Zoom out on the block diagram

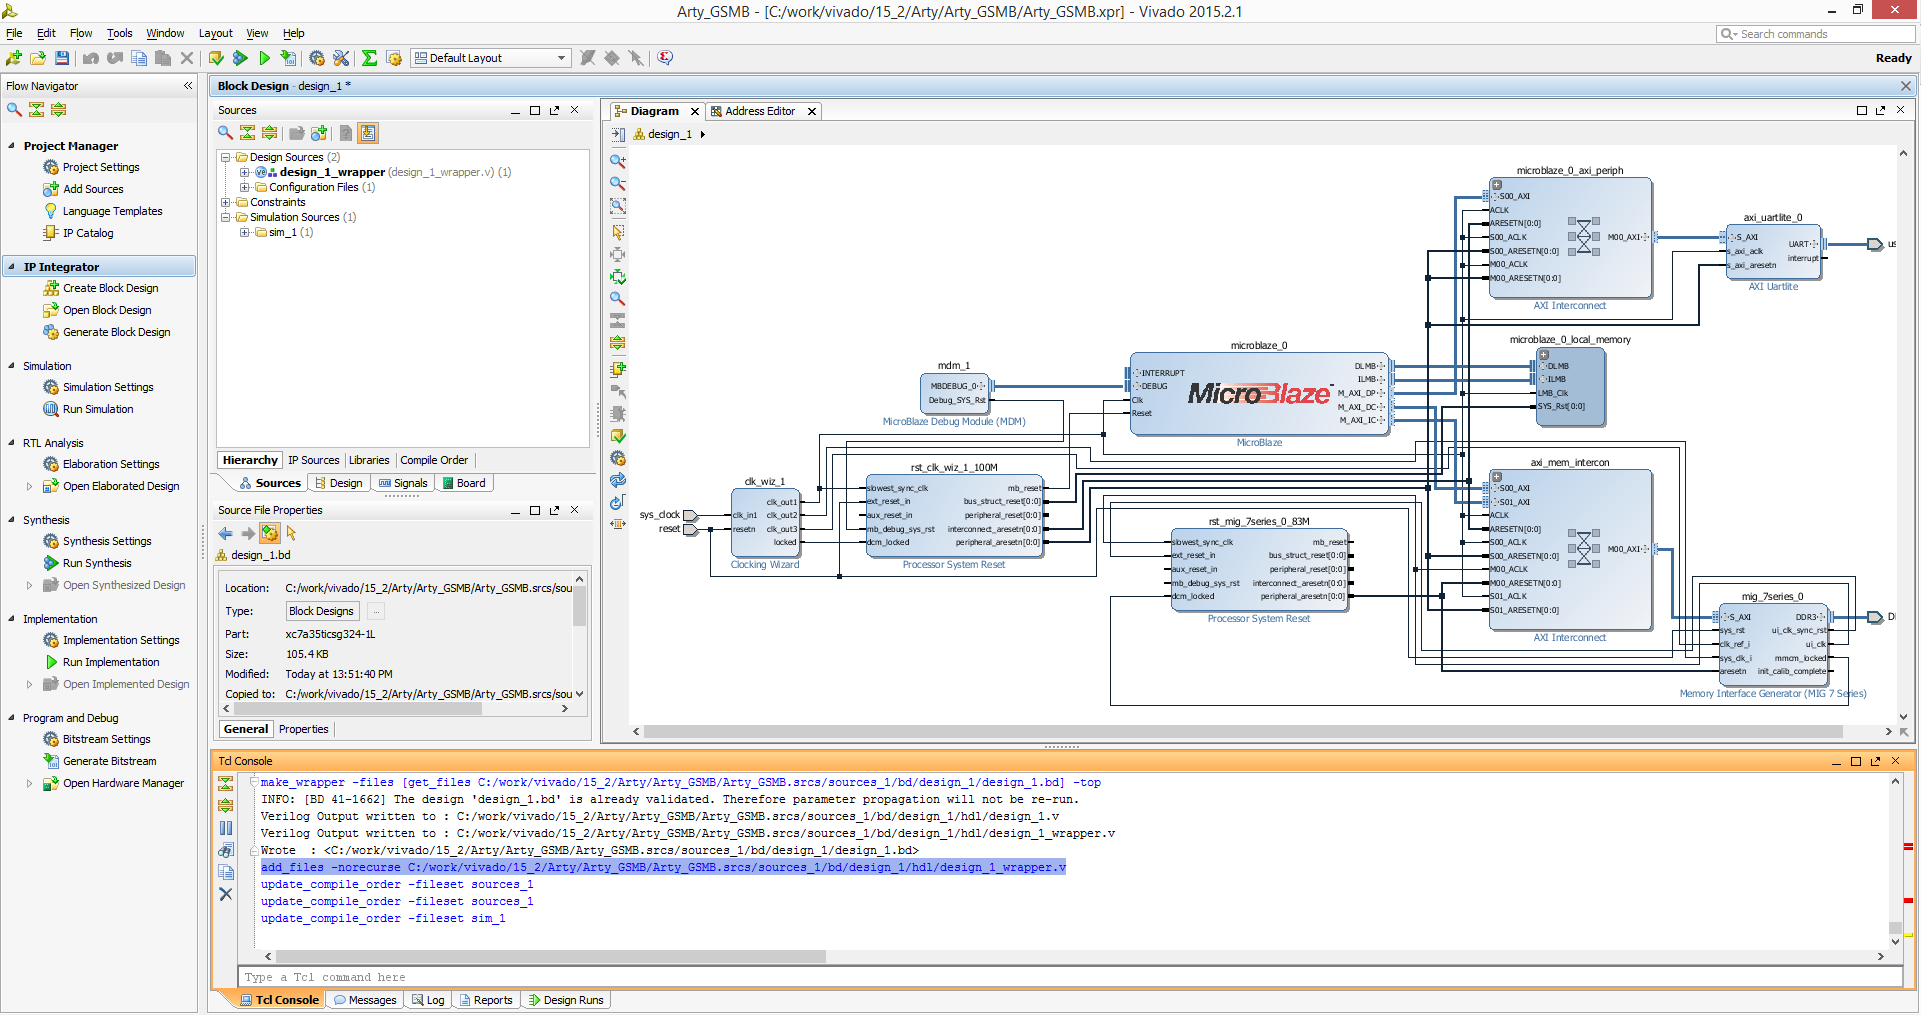(618, 184)
